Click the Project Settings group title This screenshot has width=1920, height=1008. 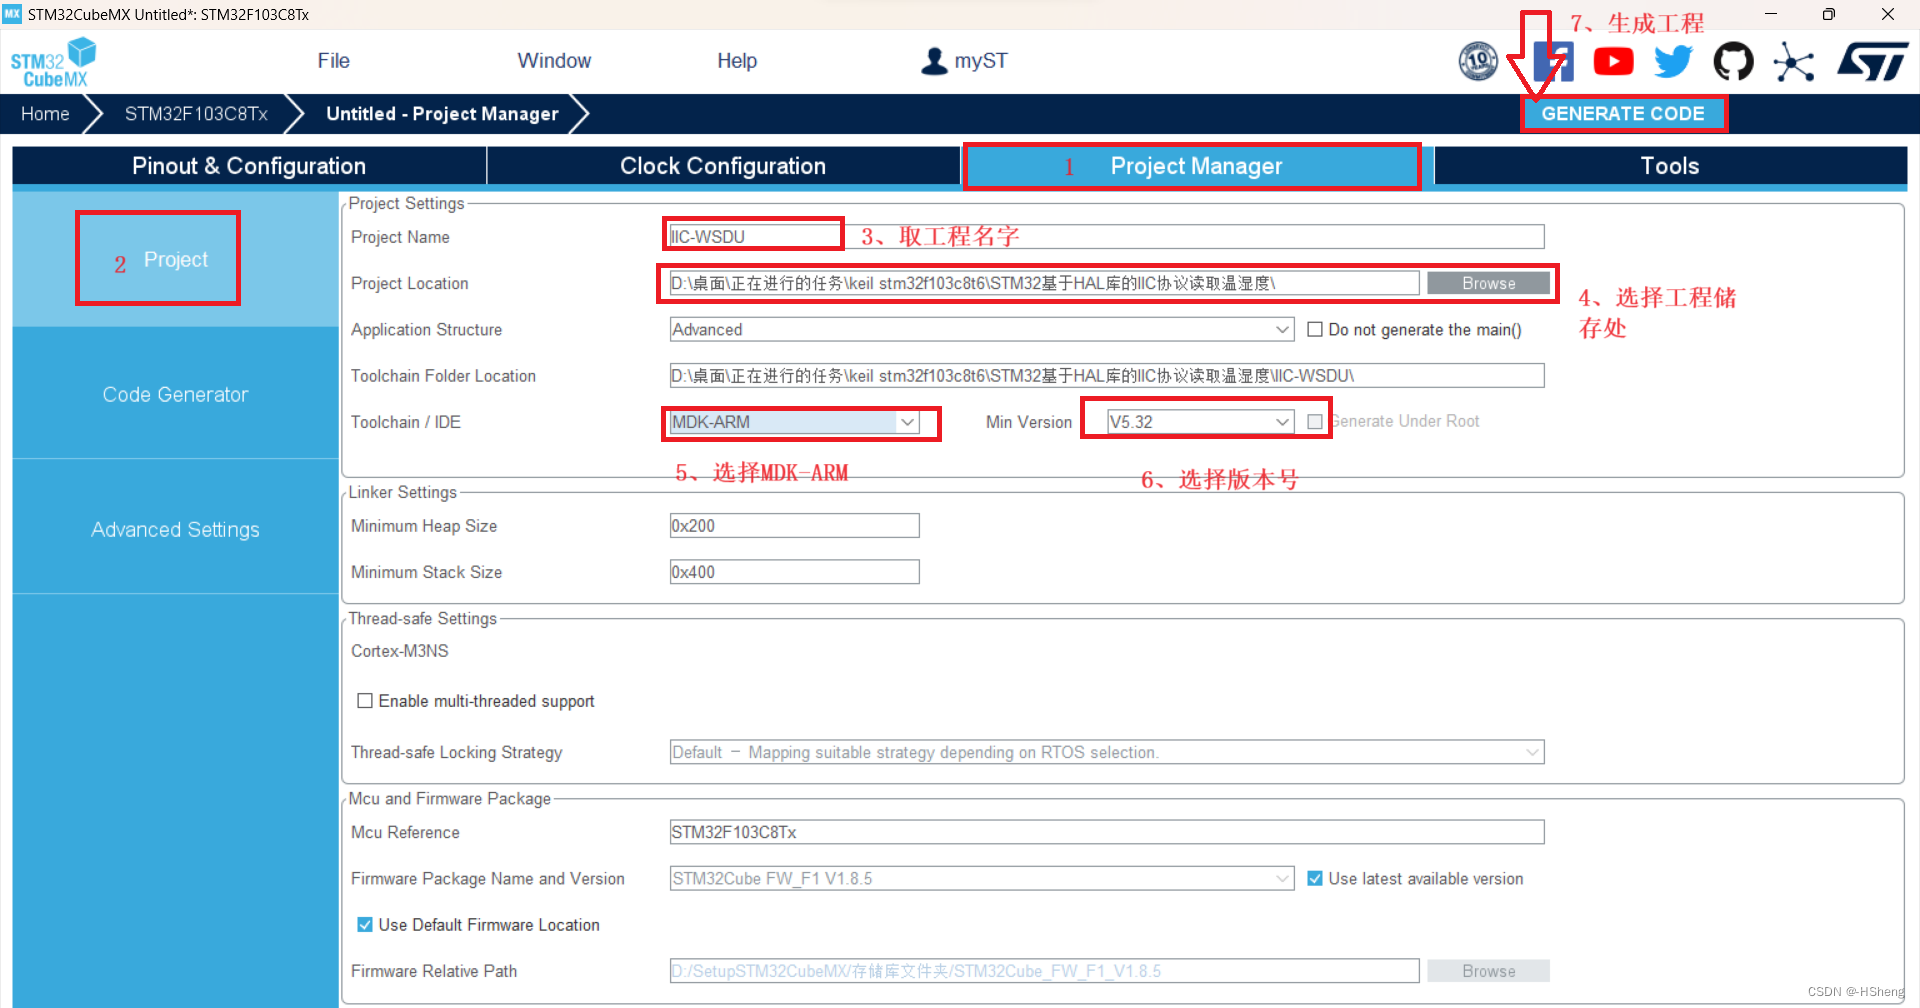tap(406, 204)
